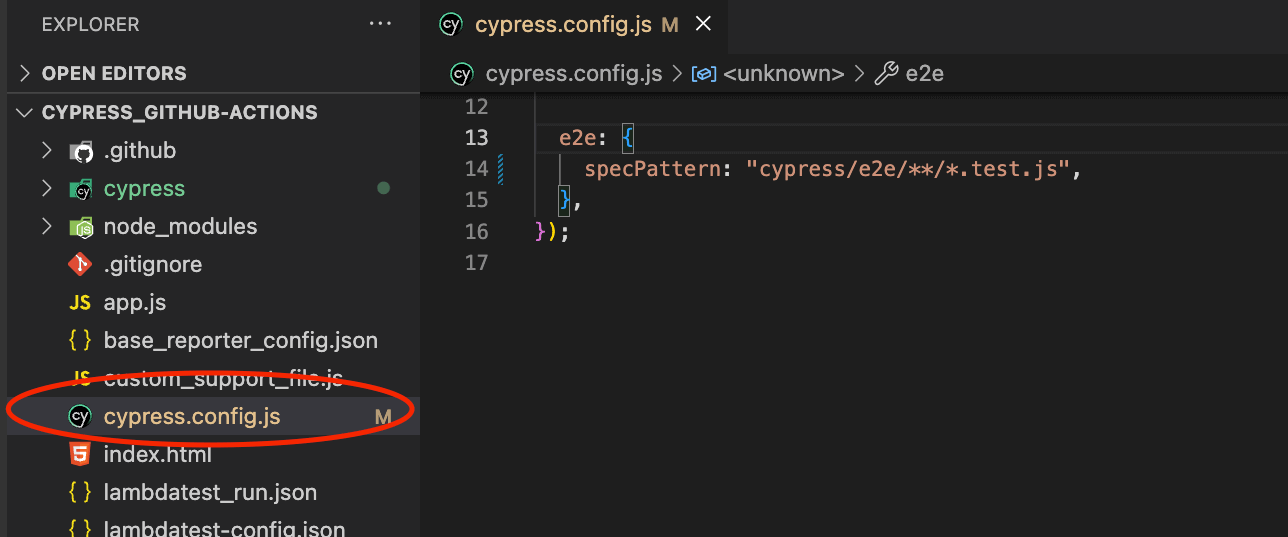Click the Cypress folder icon
The height and width of the screenshot is (537, 1288).
(x=80, y=189)
